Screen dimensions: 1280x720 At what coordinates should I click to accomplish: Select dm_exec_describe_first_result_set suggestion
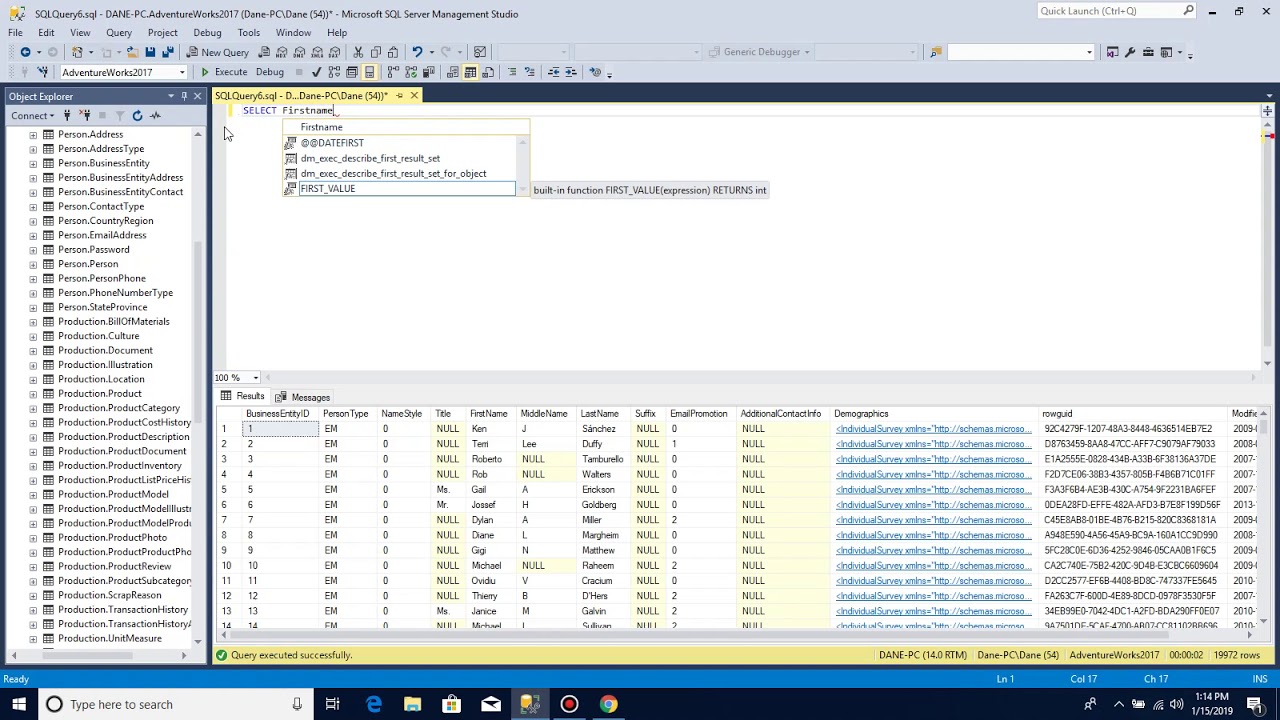click(x=399, y=158)
